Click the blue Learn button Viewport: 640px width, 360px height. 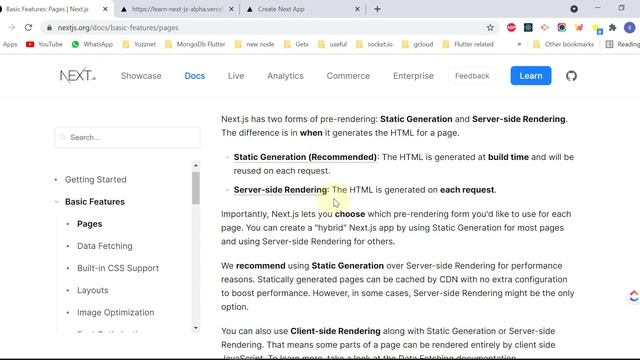531,76
